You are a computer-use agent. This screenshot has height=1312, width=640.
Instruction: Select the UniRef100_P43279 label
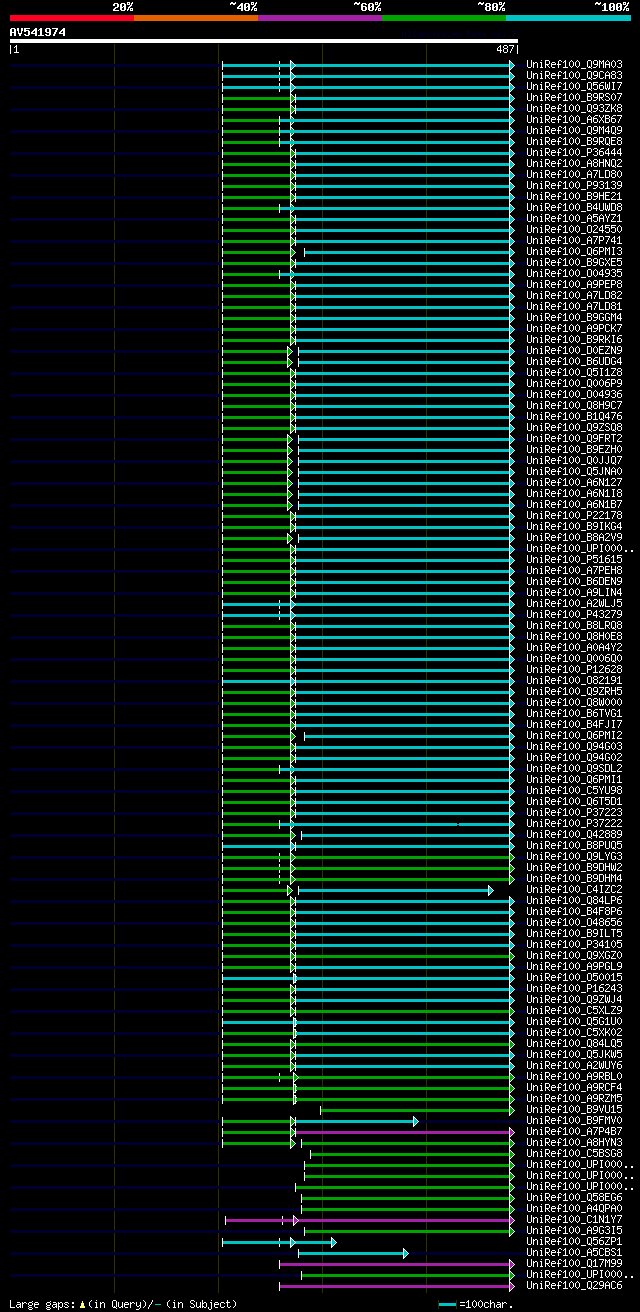pyautogui.click(x=574, y=614)
